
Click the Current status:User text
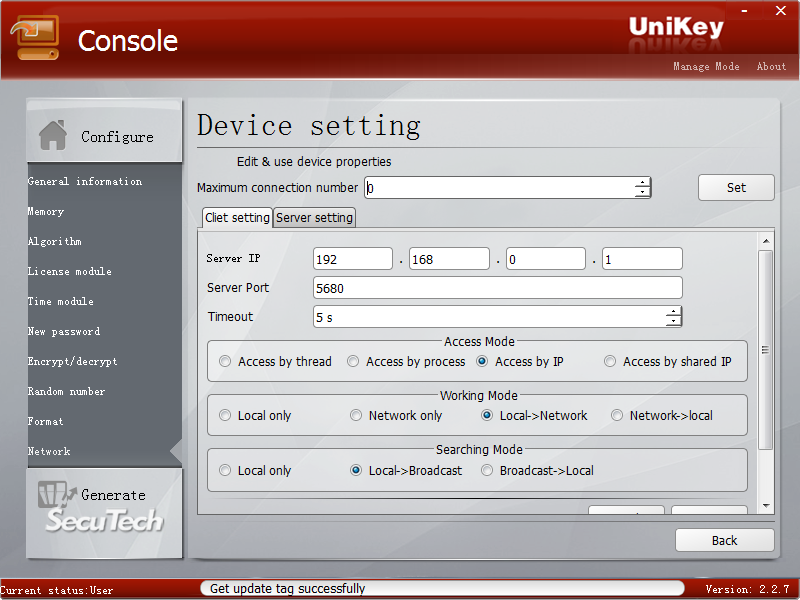pyautogui.click(x=57, y=590)
